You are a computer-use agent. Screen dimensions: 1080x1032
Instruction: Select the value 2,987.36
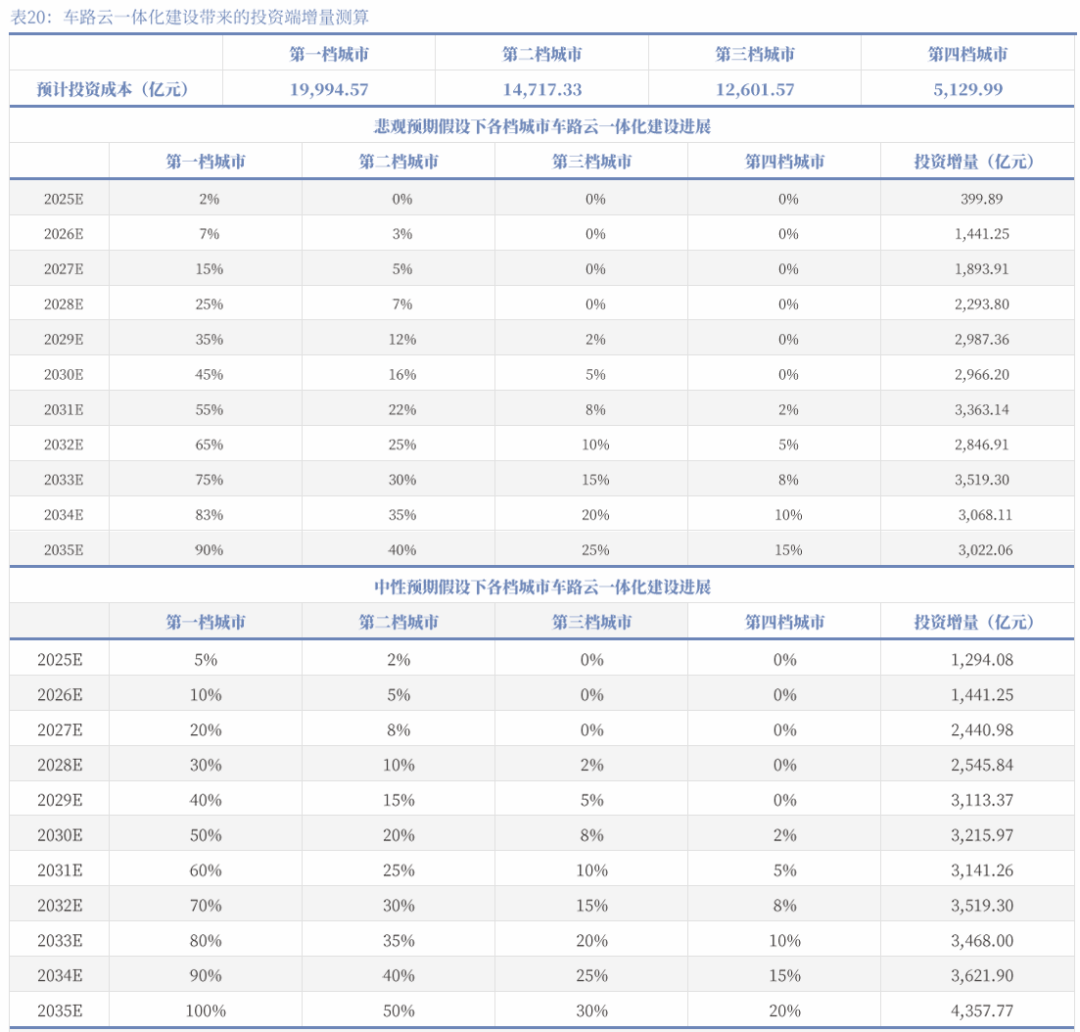pos(982,340)
